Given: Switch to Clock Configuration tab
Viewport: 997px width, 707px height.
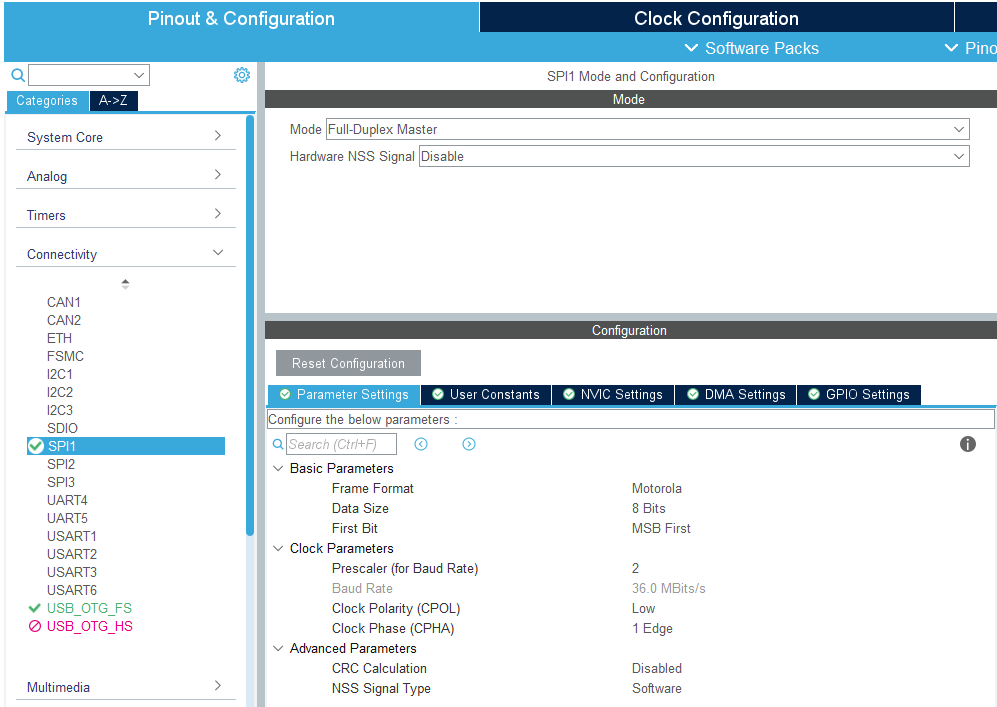Looking at the screenshot, I should (717, 18).
